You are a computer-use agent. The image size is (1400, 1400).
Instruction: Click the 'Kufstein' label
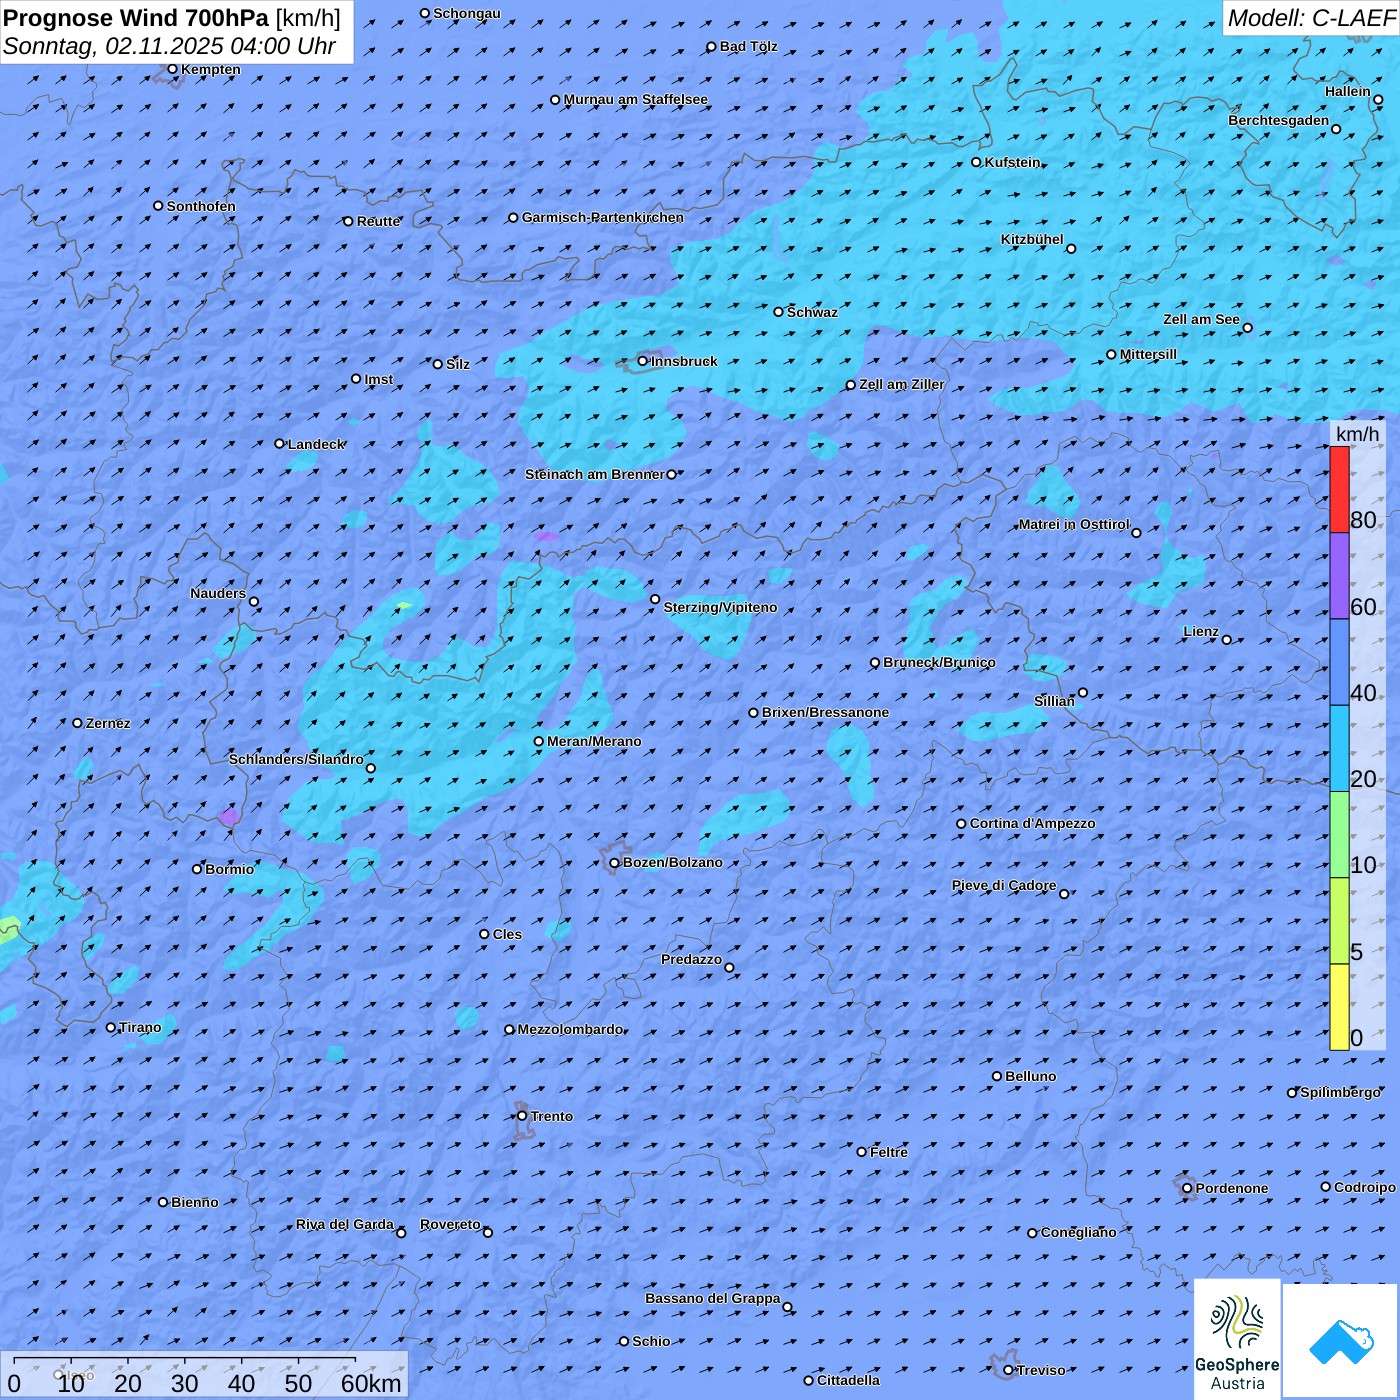pos(1012,162)
